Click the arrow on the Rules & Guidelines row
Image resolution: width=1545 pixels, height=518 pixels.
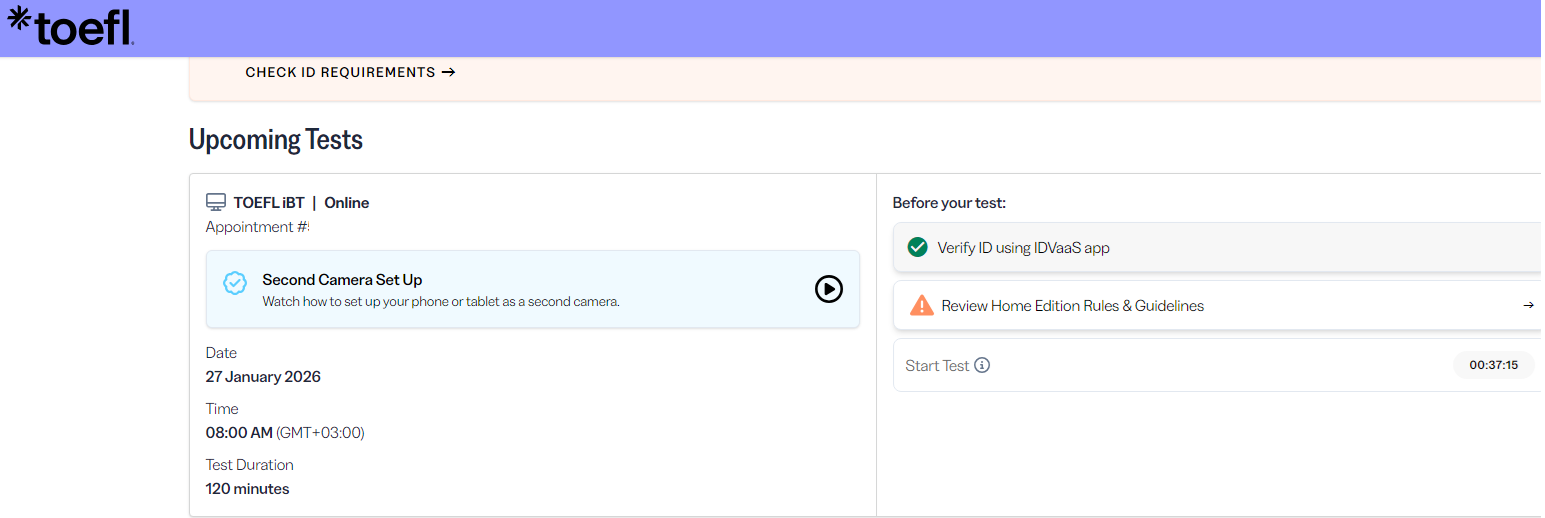pyautogui.click(x=1528, y=305)
